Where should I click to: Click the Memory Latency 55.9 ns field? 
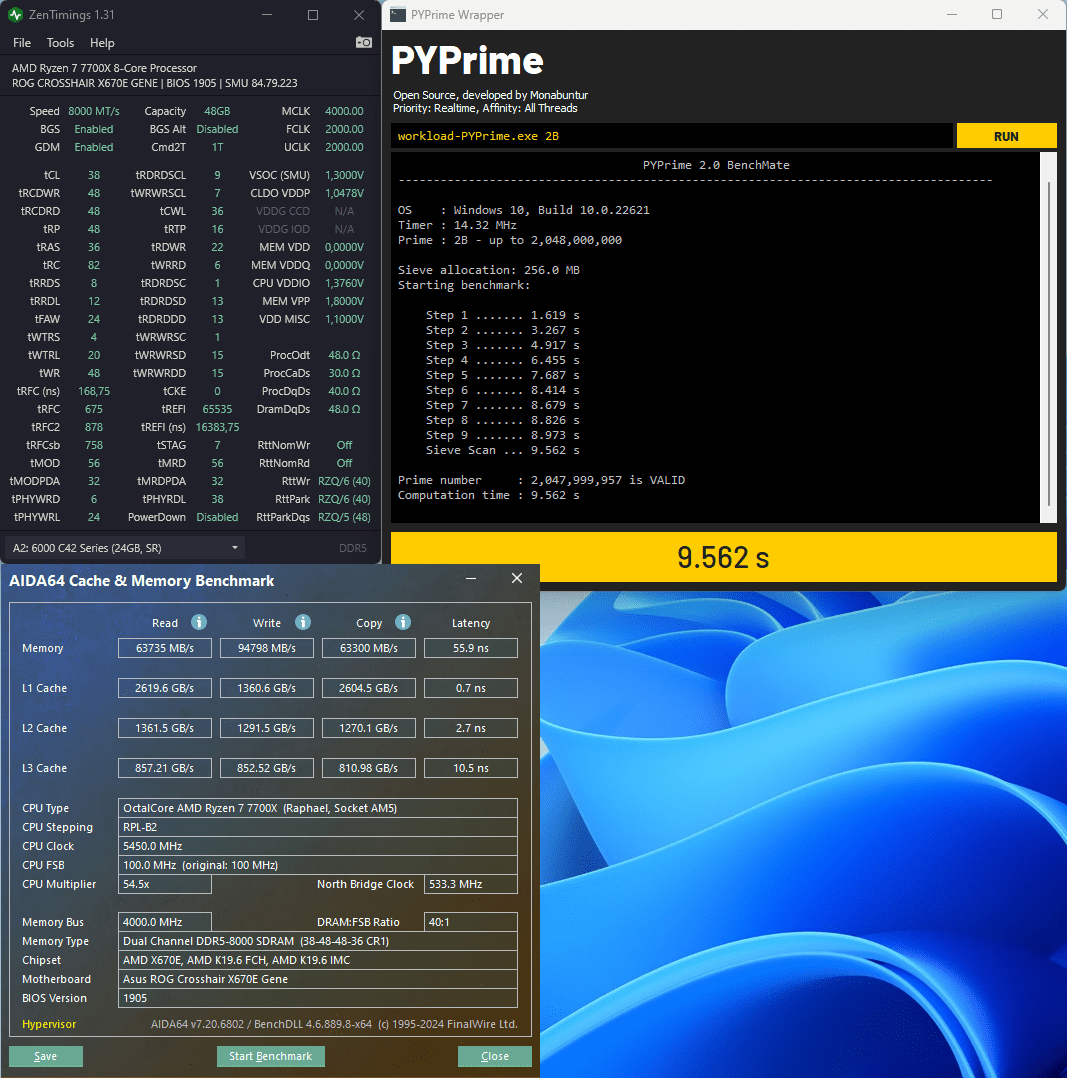point(471,648)
